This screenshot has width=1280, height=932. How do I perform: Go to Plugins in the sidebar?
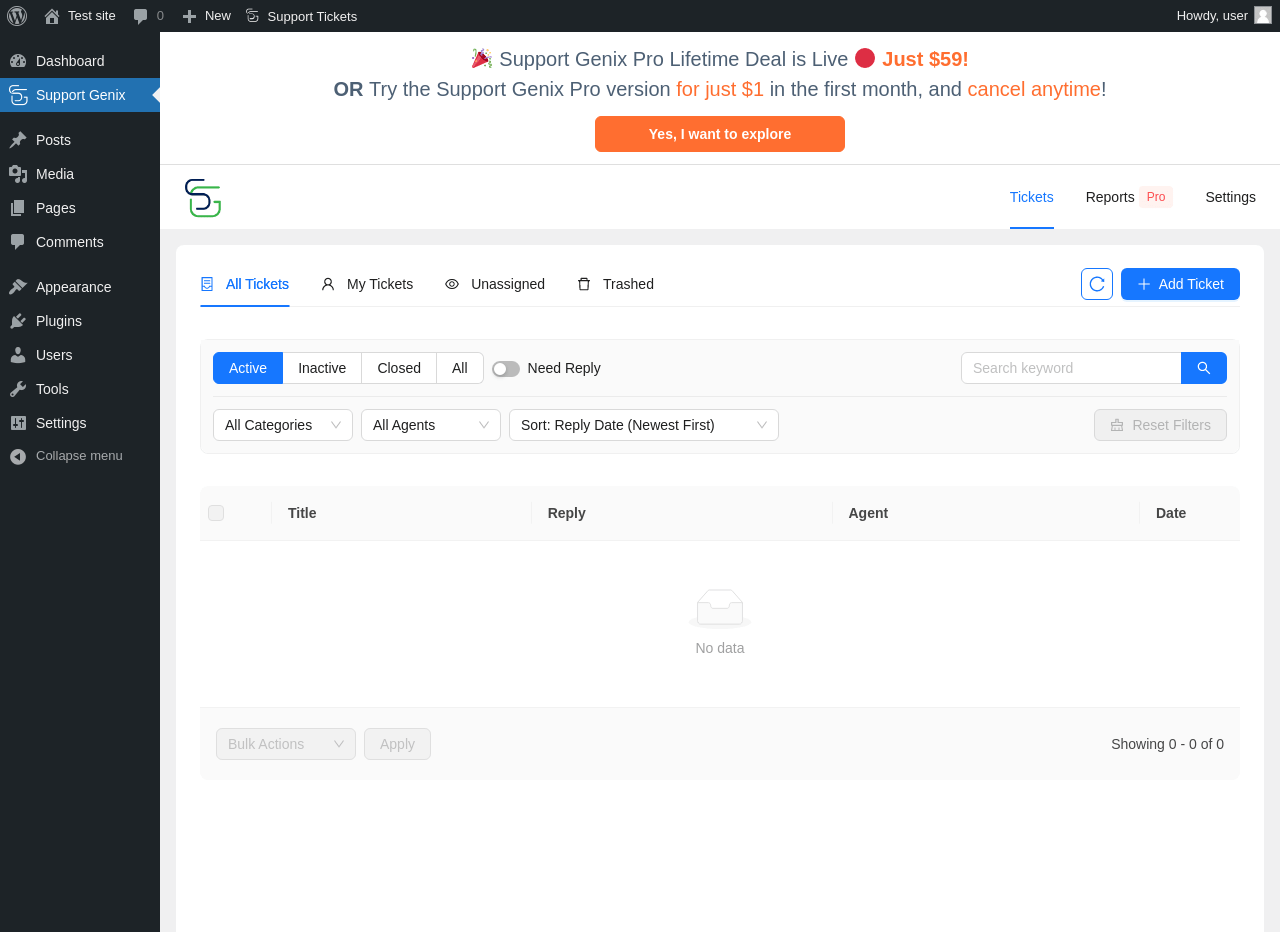point(80,321)
